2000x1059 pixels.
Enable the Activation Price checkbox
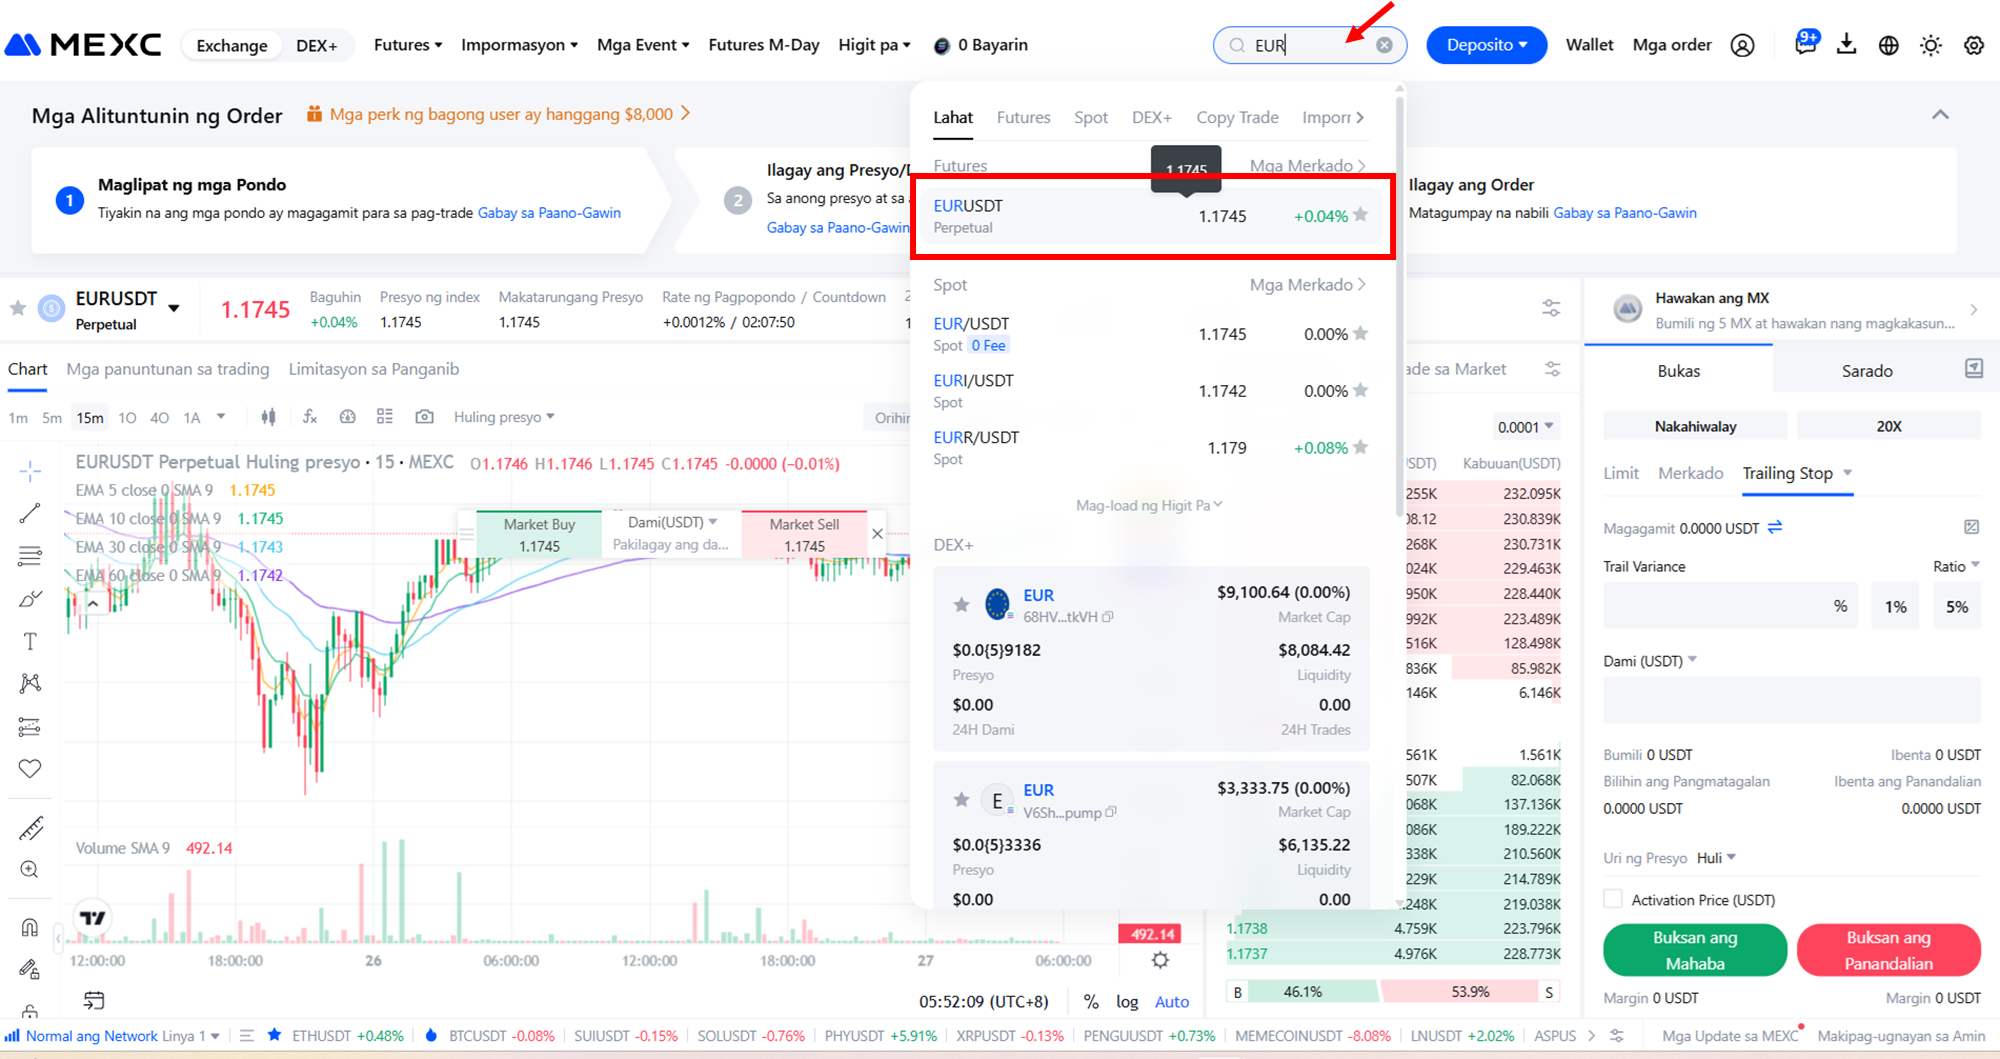(1613, 899)
